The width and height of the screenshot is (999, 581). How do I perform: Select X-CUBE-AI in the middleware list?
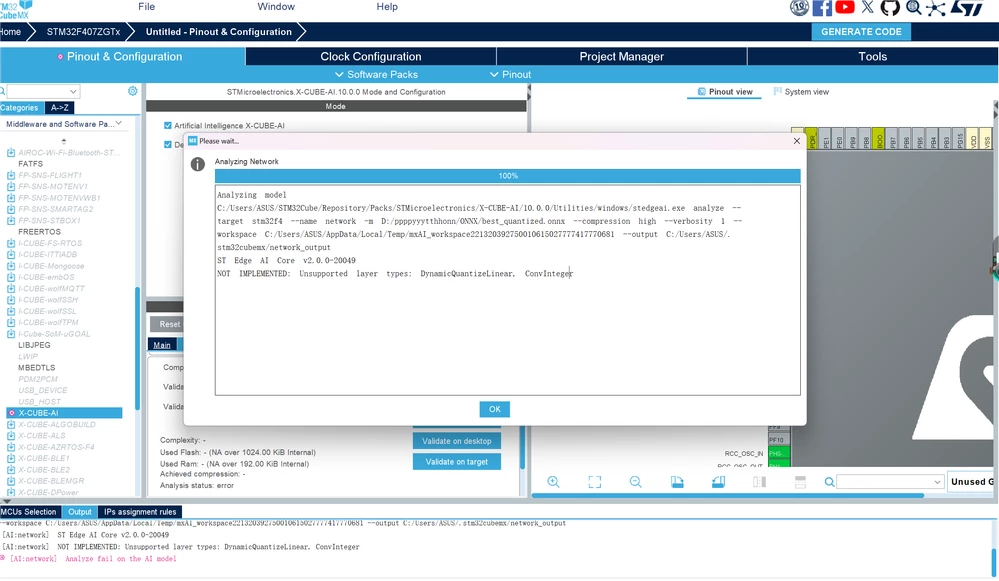point(64,413)
